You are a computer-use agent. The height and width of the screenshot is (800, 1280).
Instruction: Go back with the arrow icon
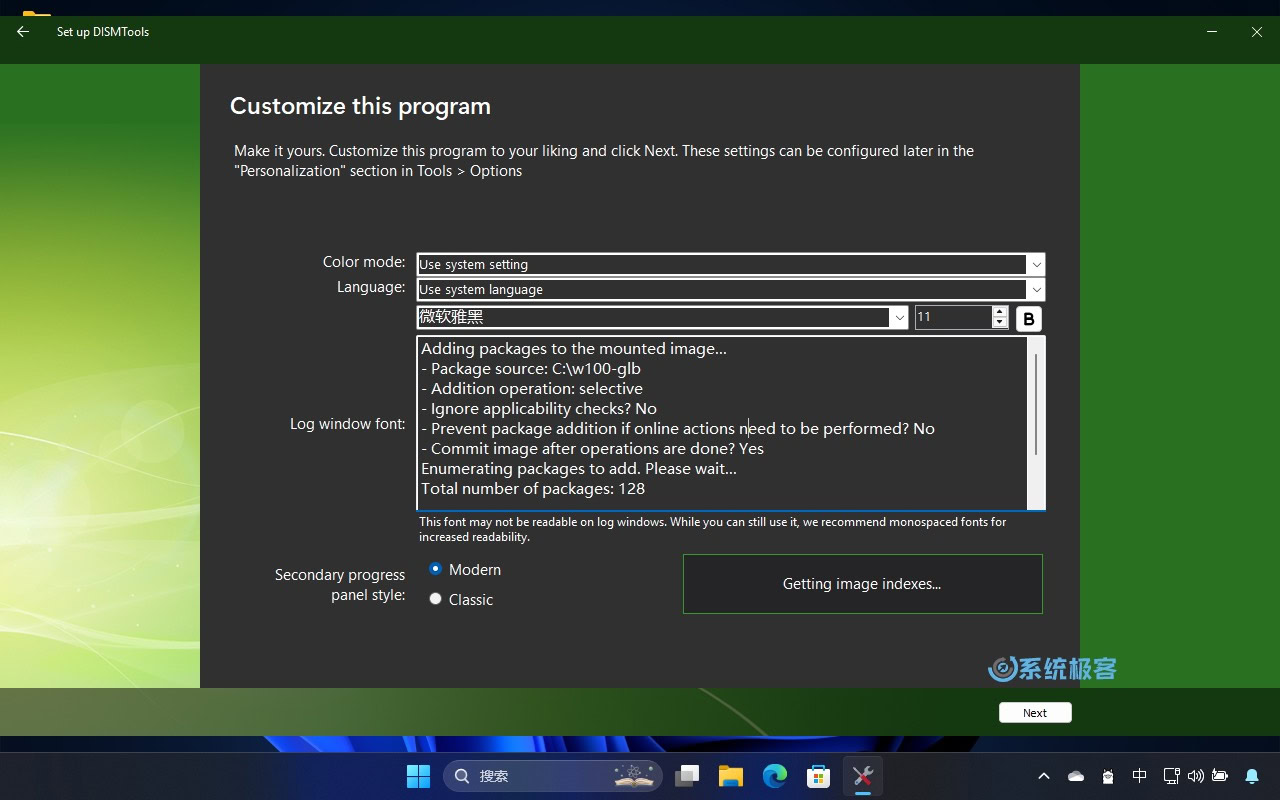pos(23,32)
